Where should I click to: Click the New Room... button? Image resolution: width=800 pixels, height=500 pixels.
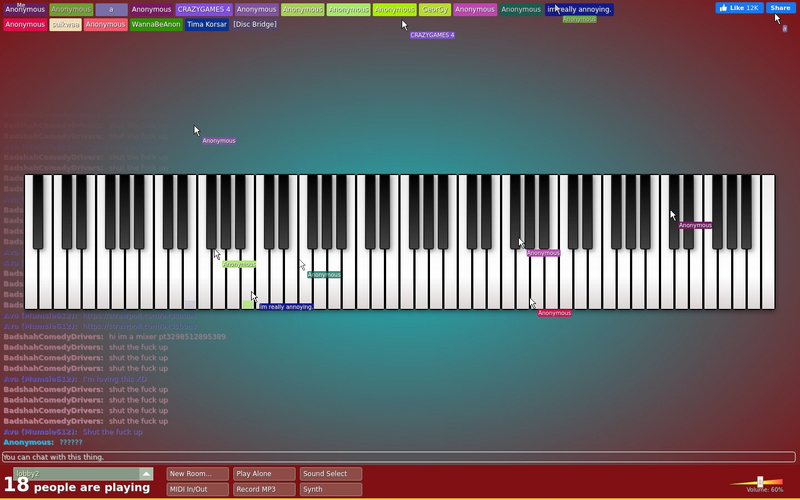pyautogui.click(x=197, y=473)
